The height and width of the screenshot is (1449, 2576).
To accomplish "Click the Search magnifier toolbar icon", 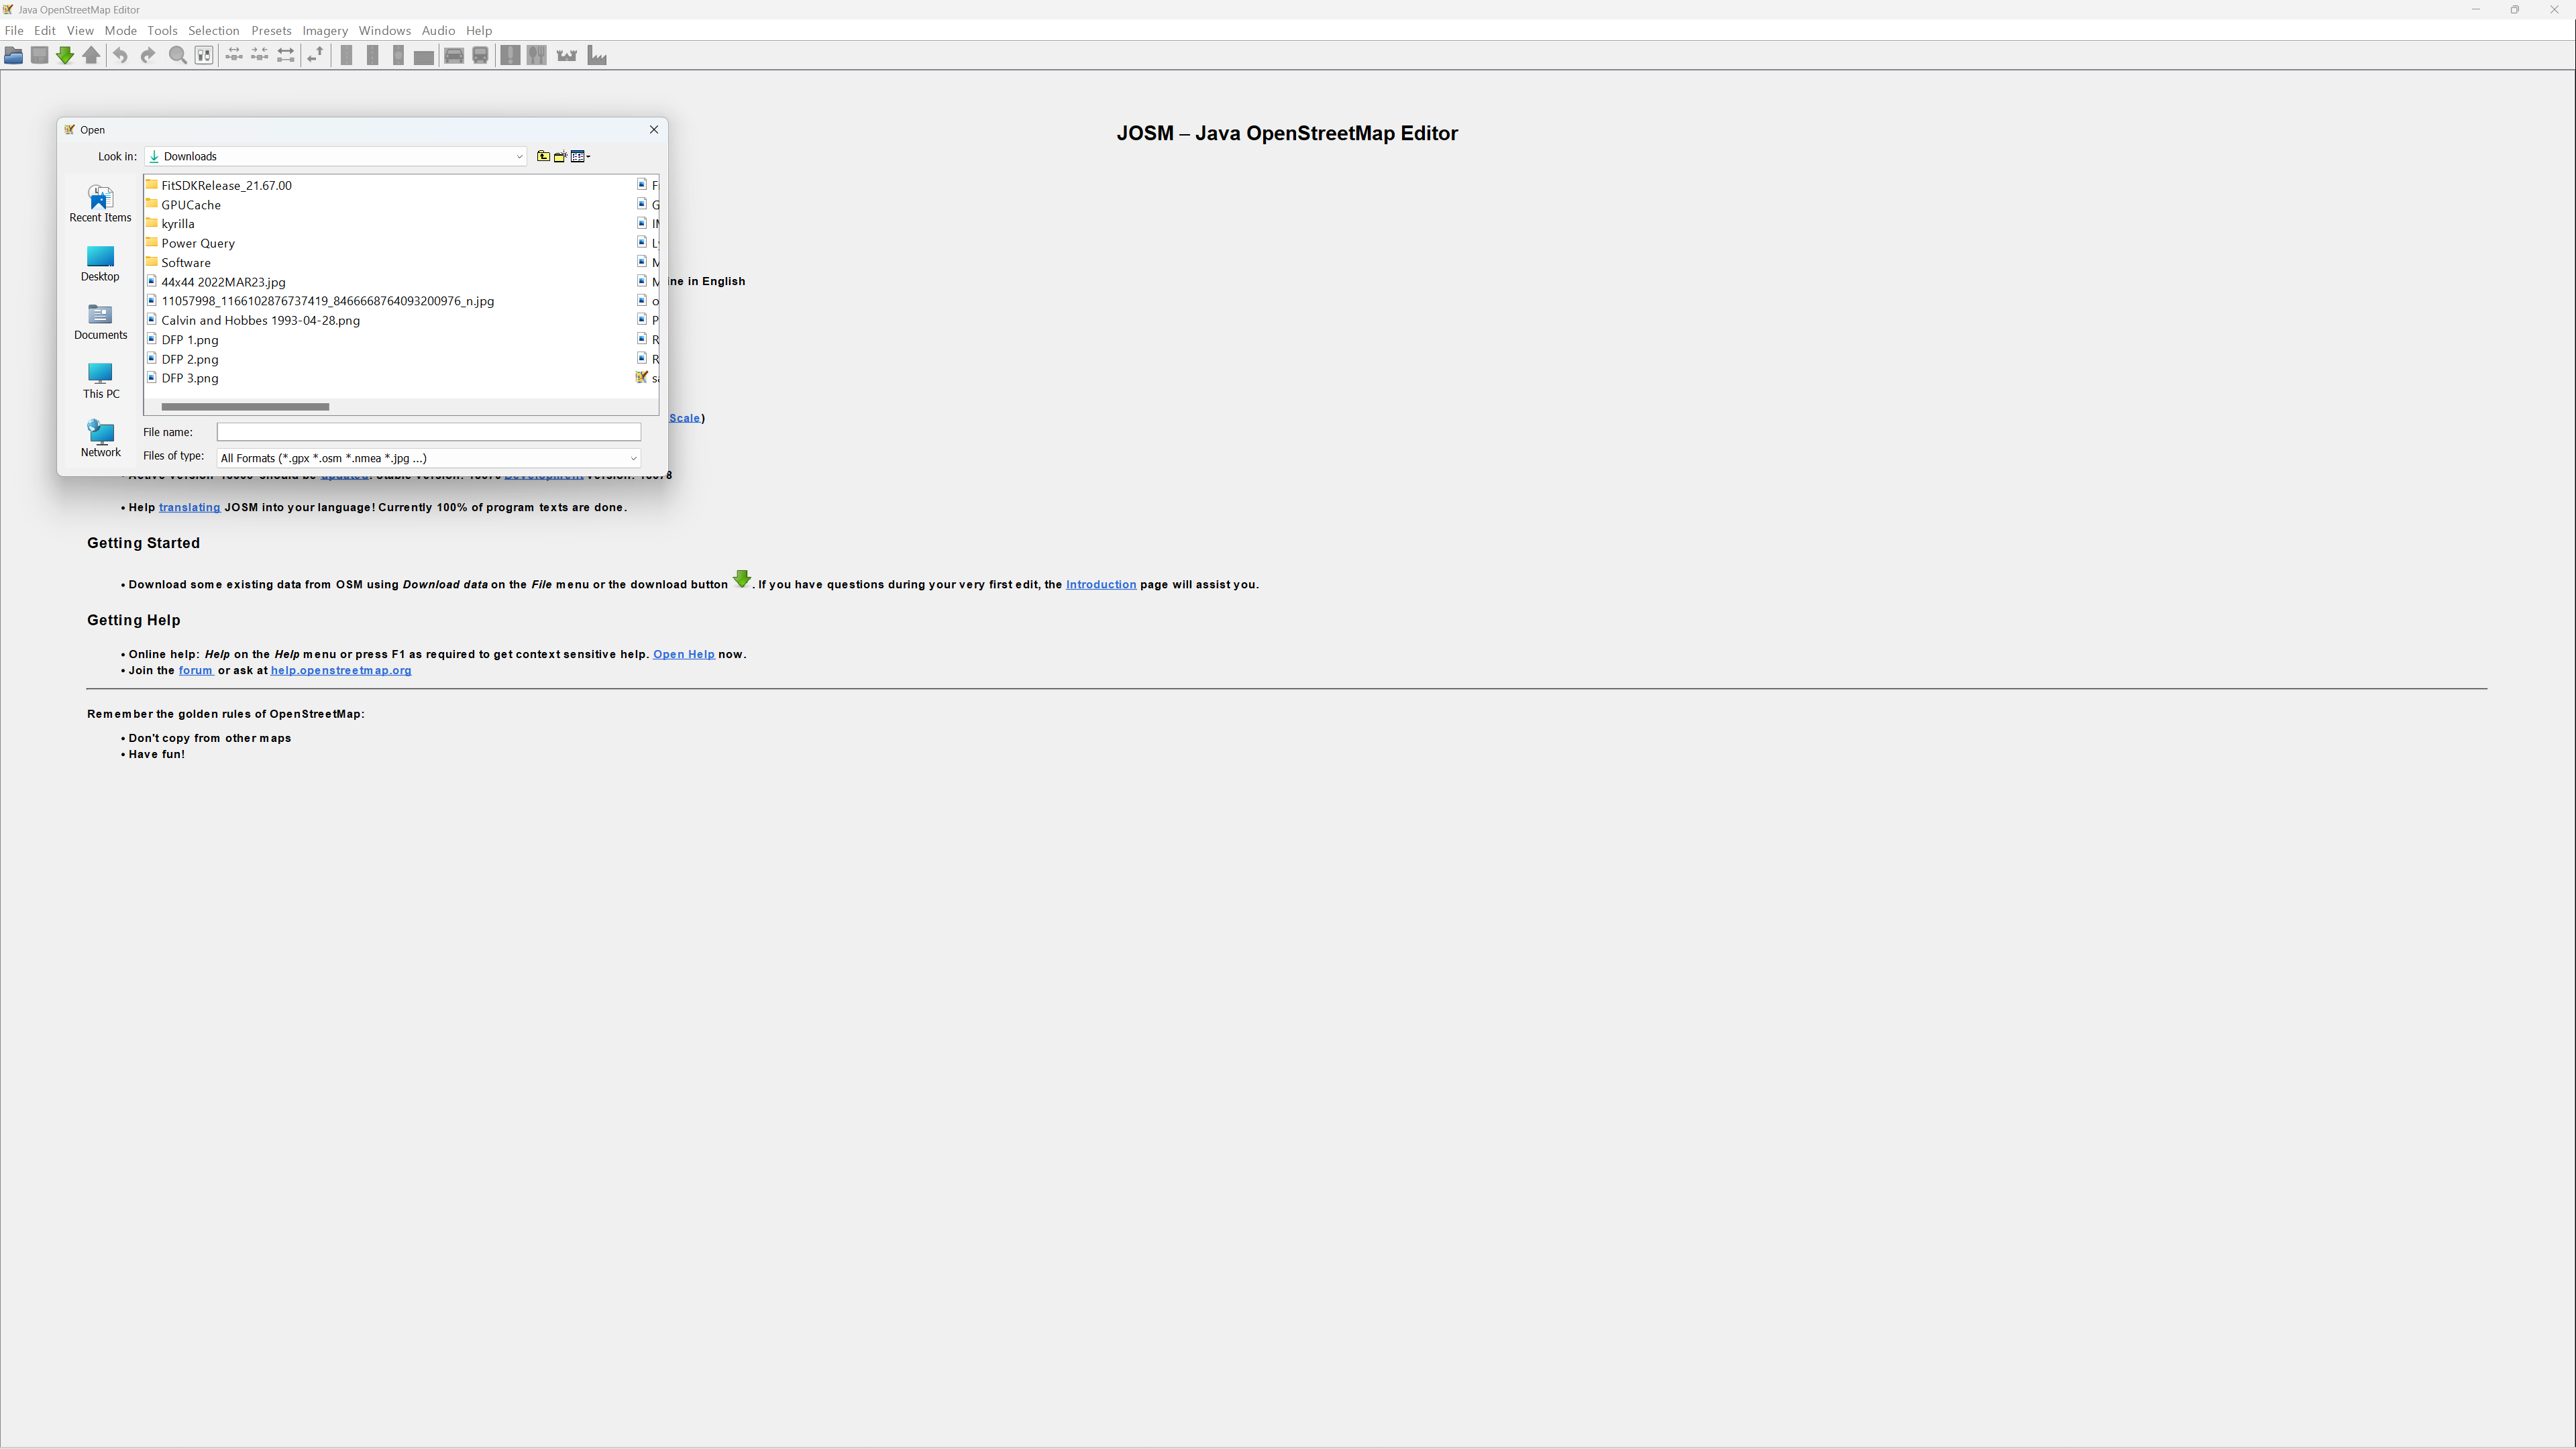I will pyautogui.click(x=178, y=55).
